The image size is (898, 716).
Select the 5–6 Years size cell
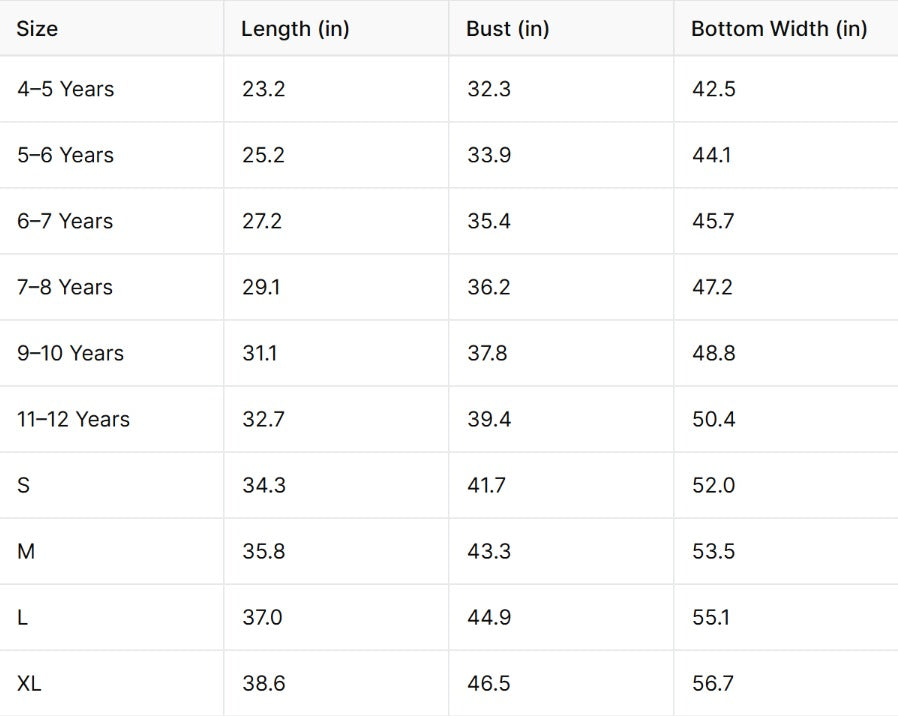coord(65,155)
